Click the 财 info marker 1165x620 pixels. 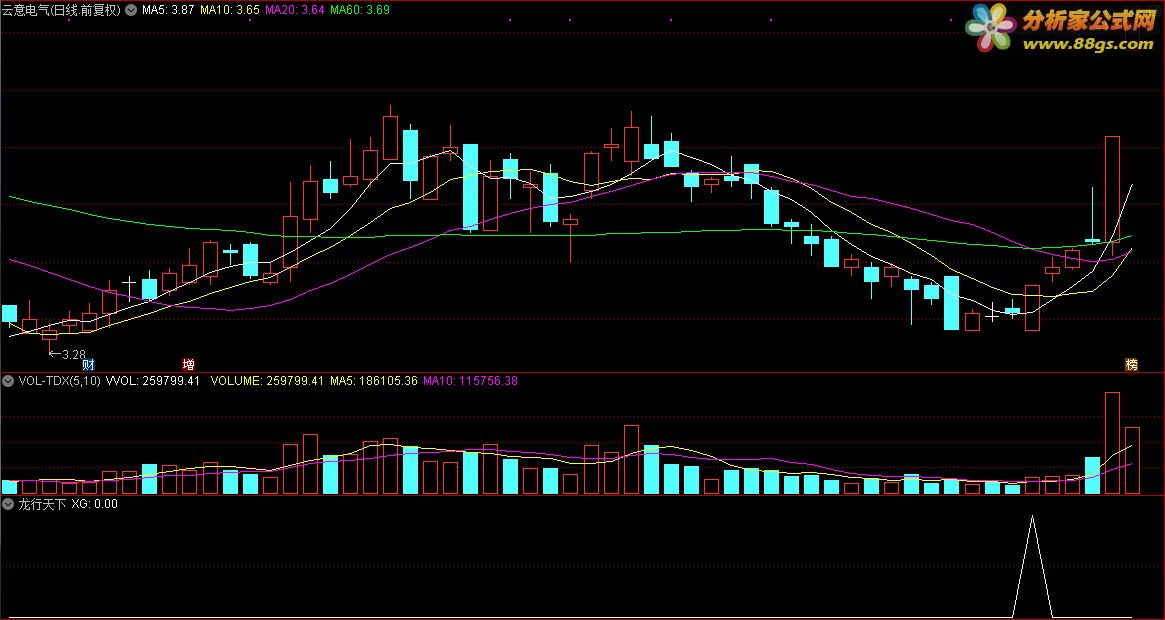click(x=88, y=364)
